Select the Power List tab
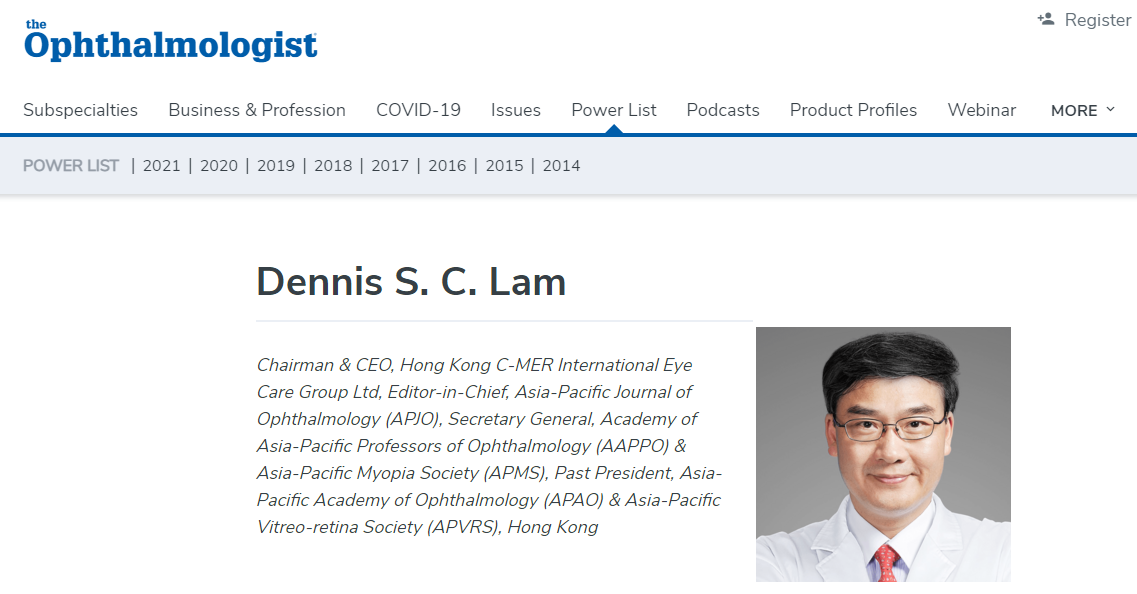Image resolution: width=1137 pixels, height=594 pixels. point(613,110)
